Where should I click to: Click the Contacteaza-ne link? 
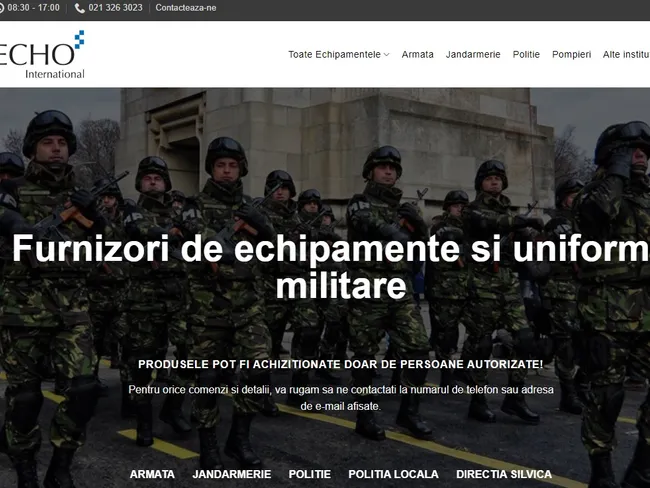click(185, 8)
